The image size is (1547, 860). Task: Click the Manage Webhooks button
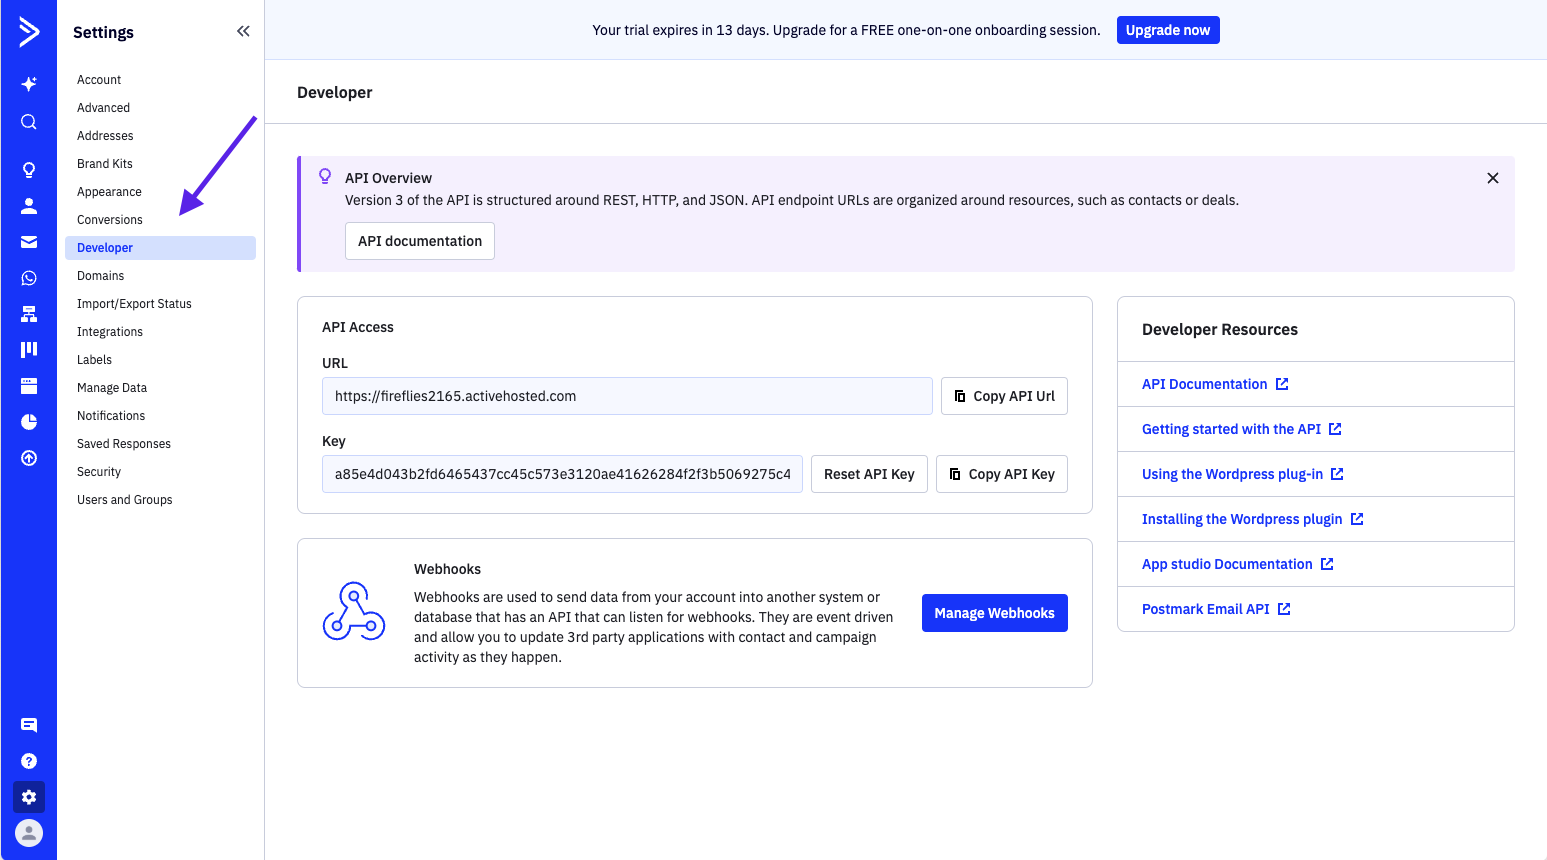point(995,613)
